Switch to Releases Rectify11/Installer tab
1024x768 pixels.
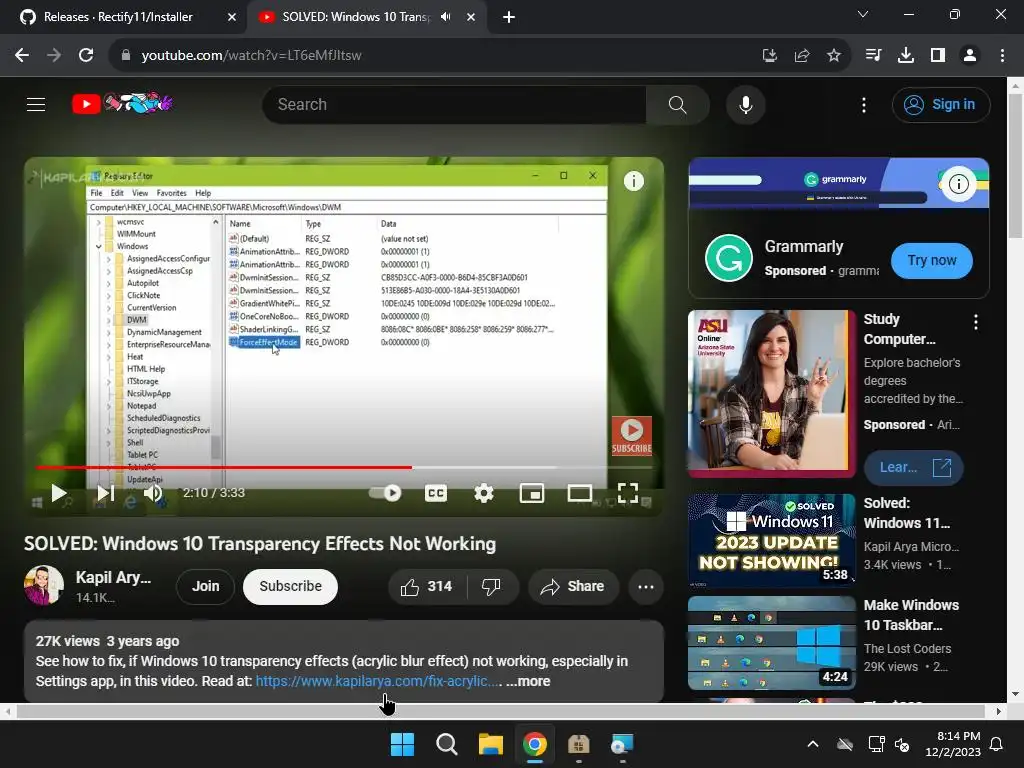118,17
